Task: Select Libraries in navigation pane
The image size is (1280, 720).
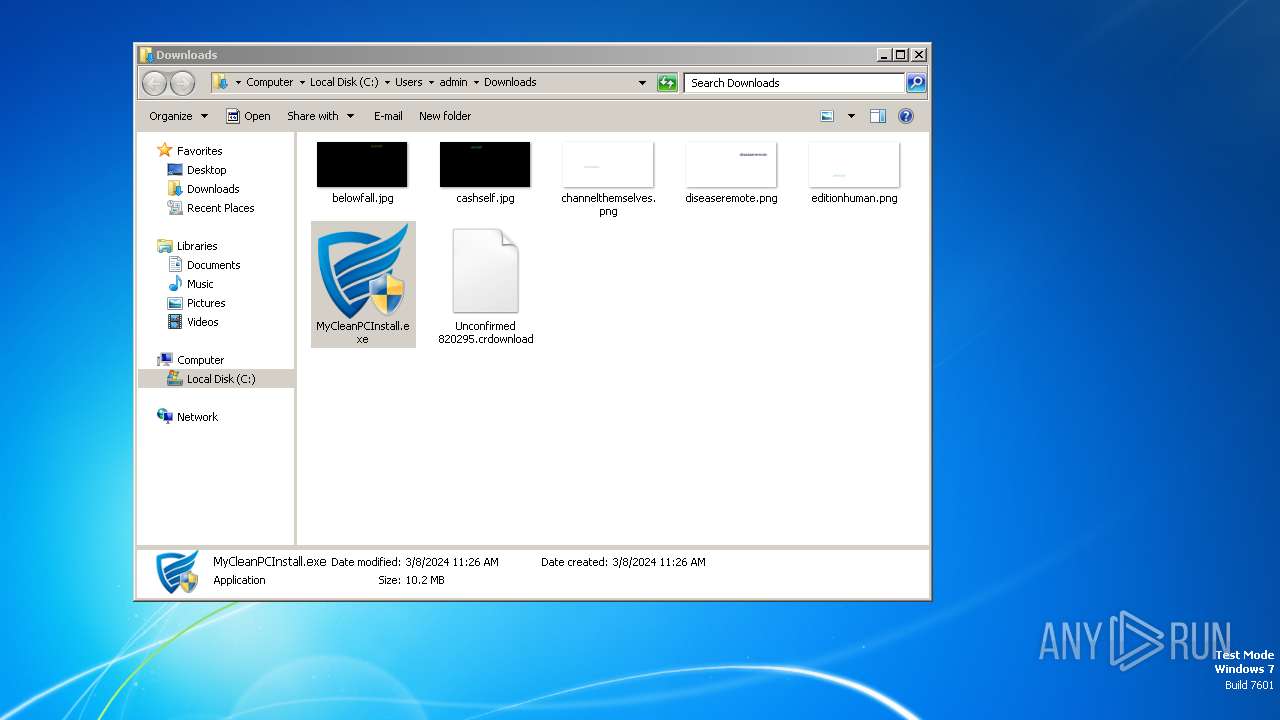Action: [197, 246]
